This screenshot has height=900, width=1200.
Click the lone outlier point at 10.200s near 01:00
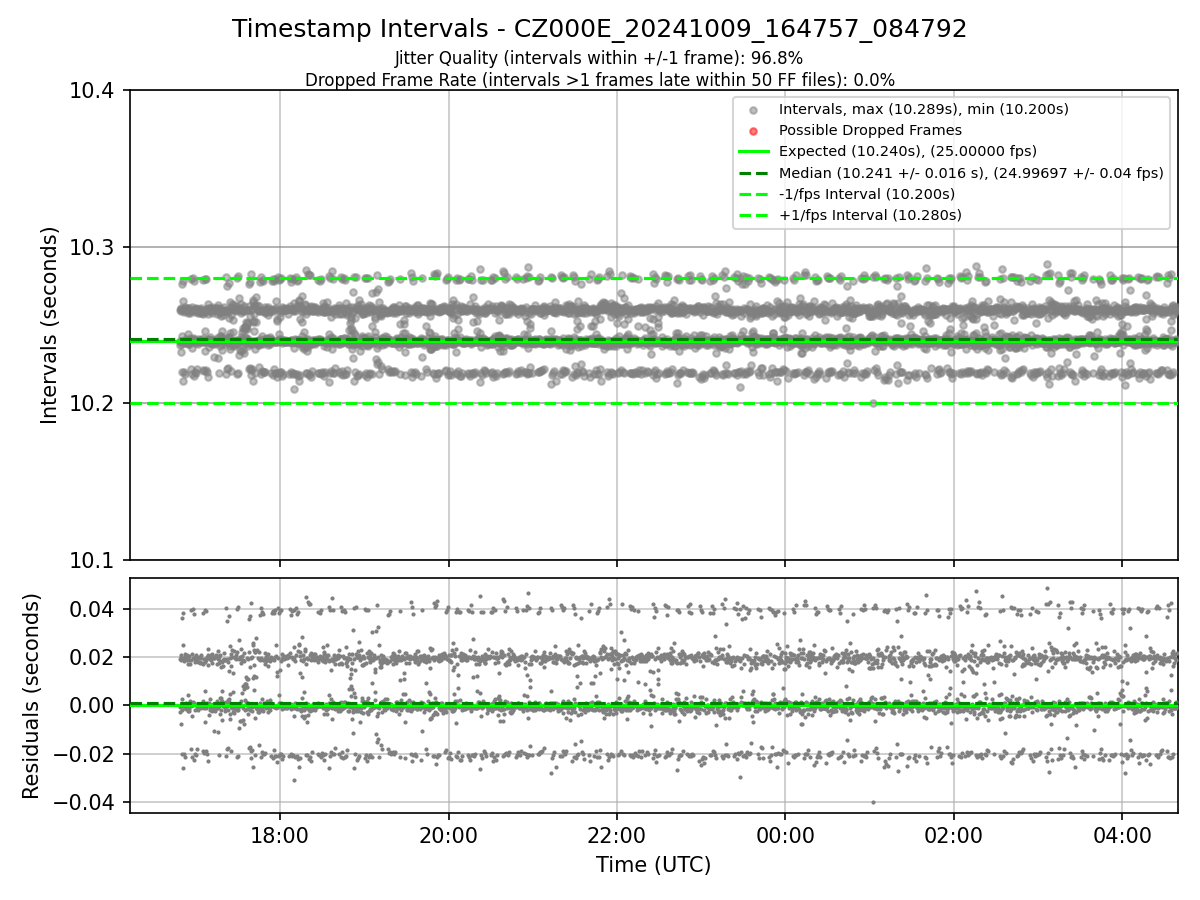[873, 403]
